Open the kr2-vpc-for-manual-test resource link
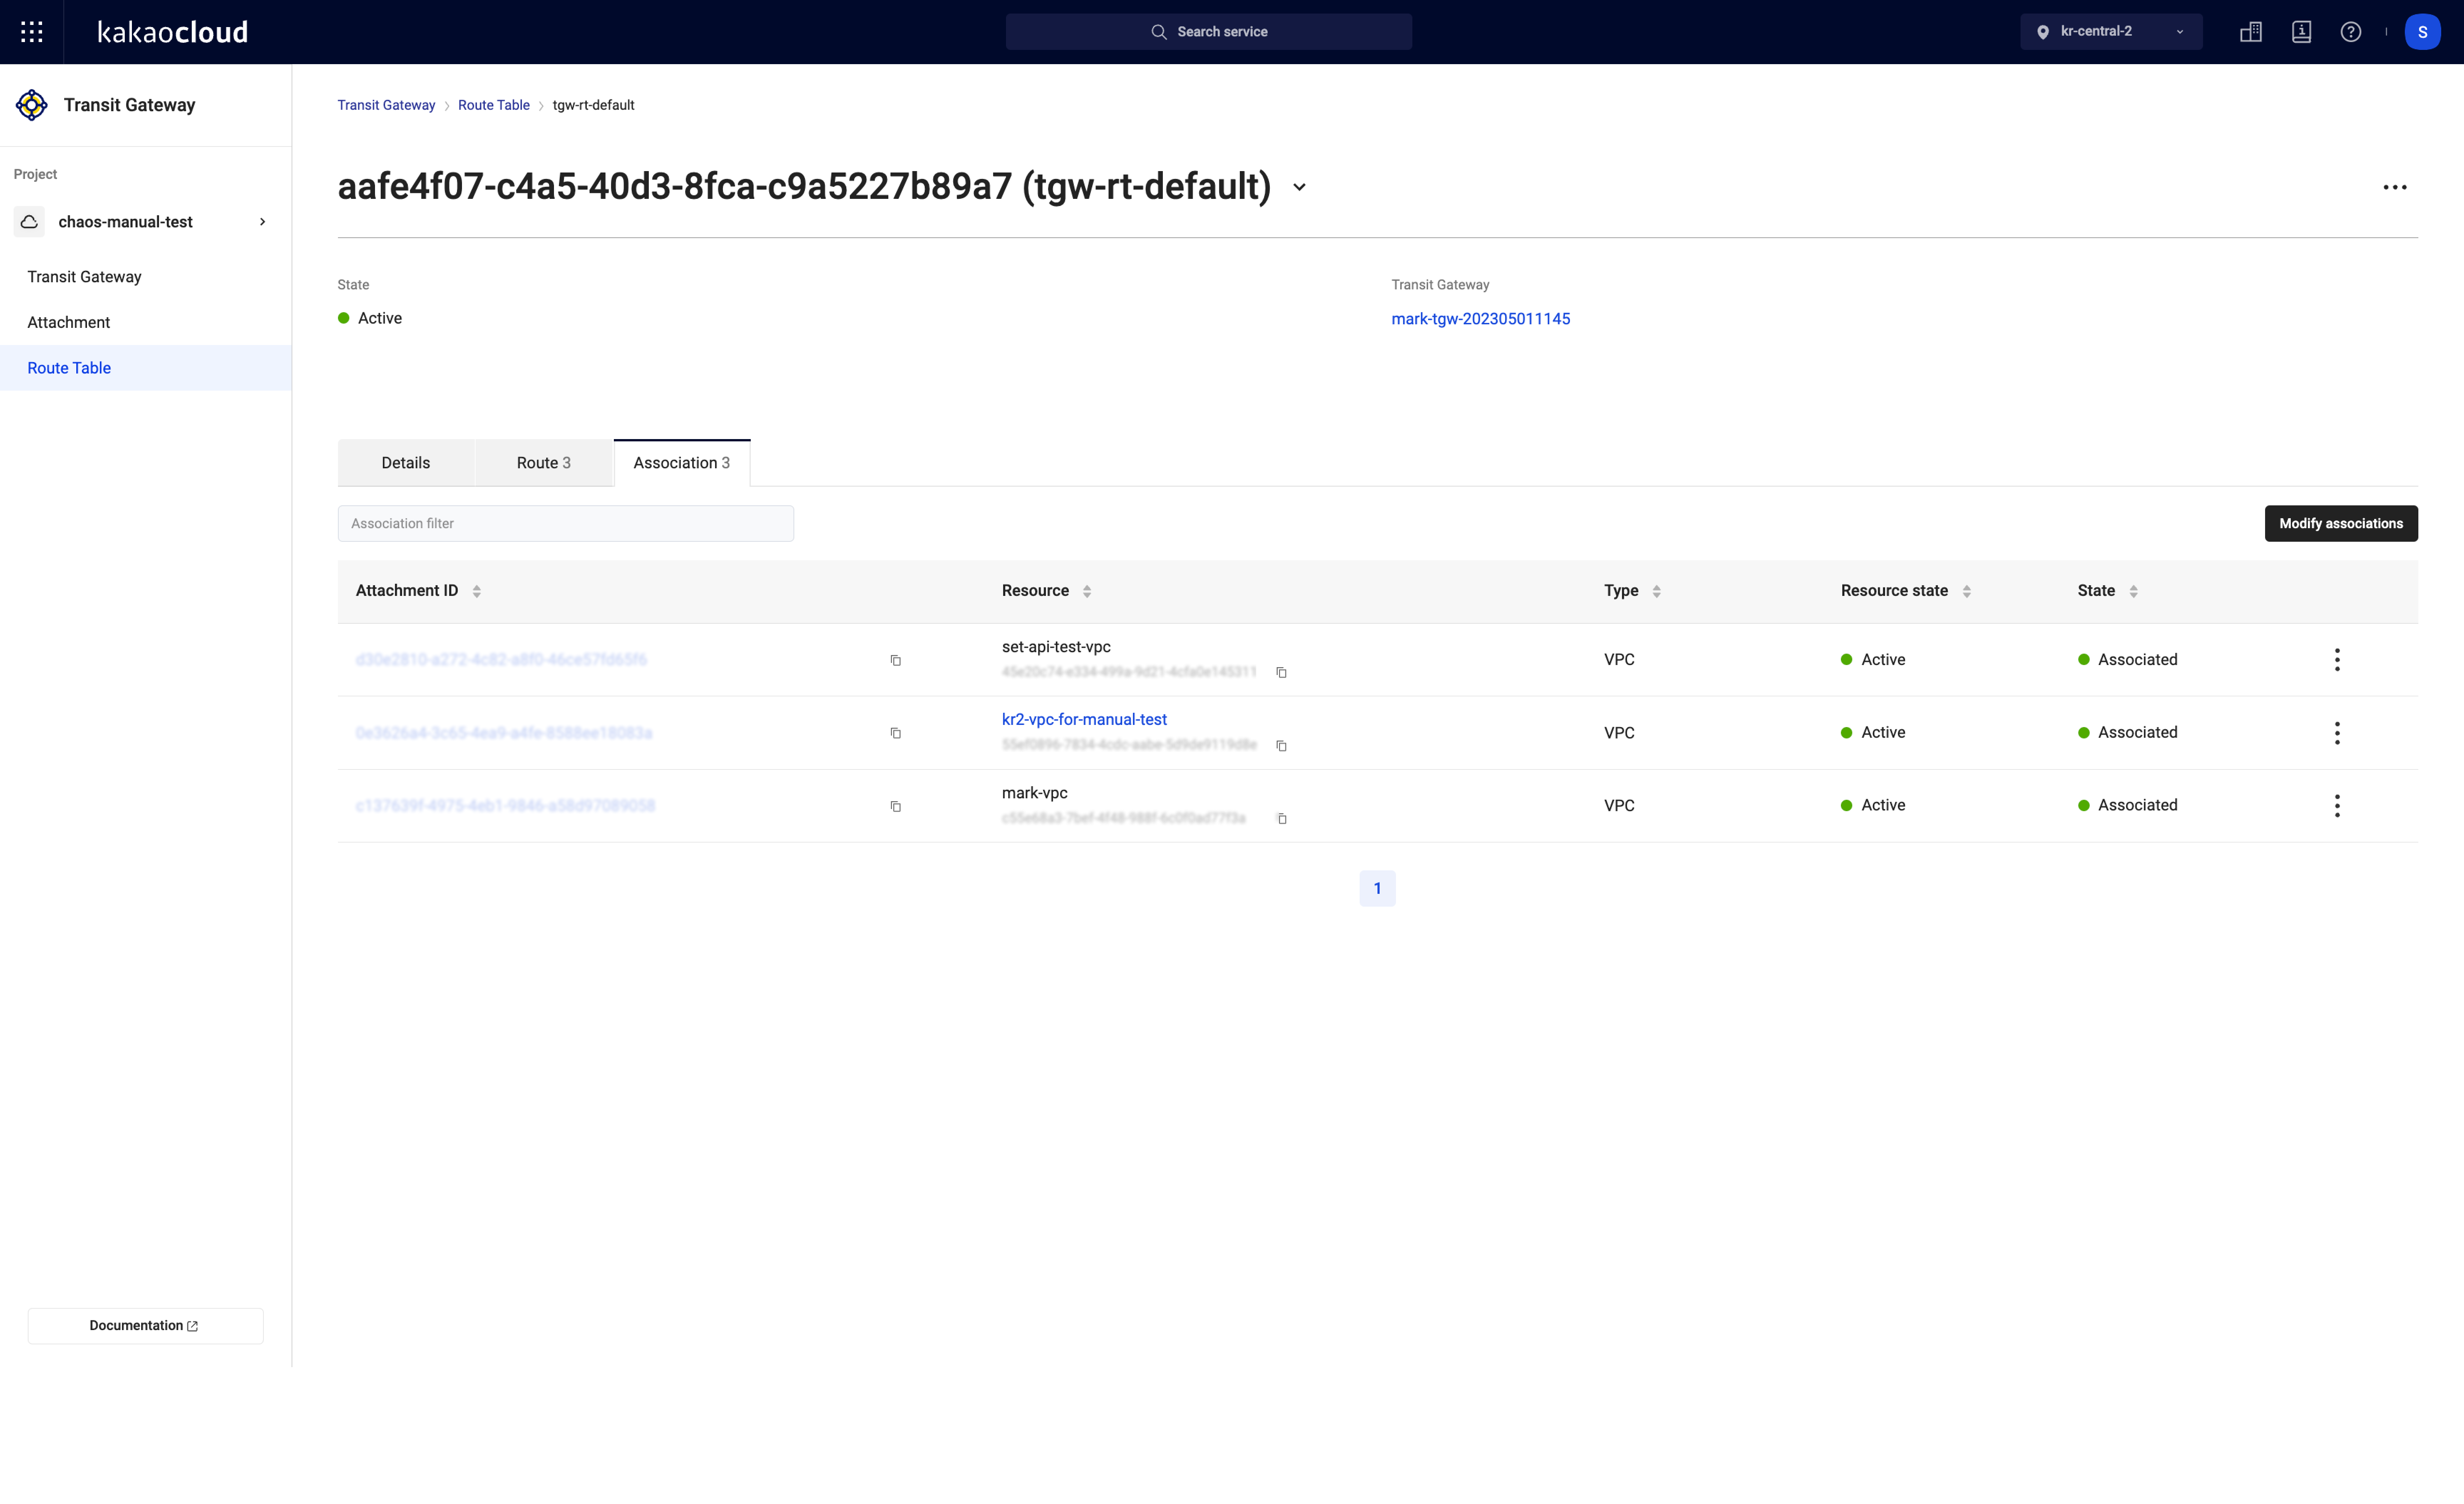The width and height of the screenshot is (2464, 1504). [1084, 720]
